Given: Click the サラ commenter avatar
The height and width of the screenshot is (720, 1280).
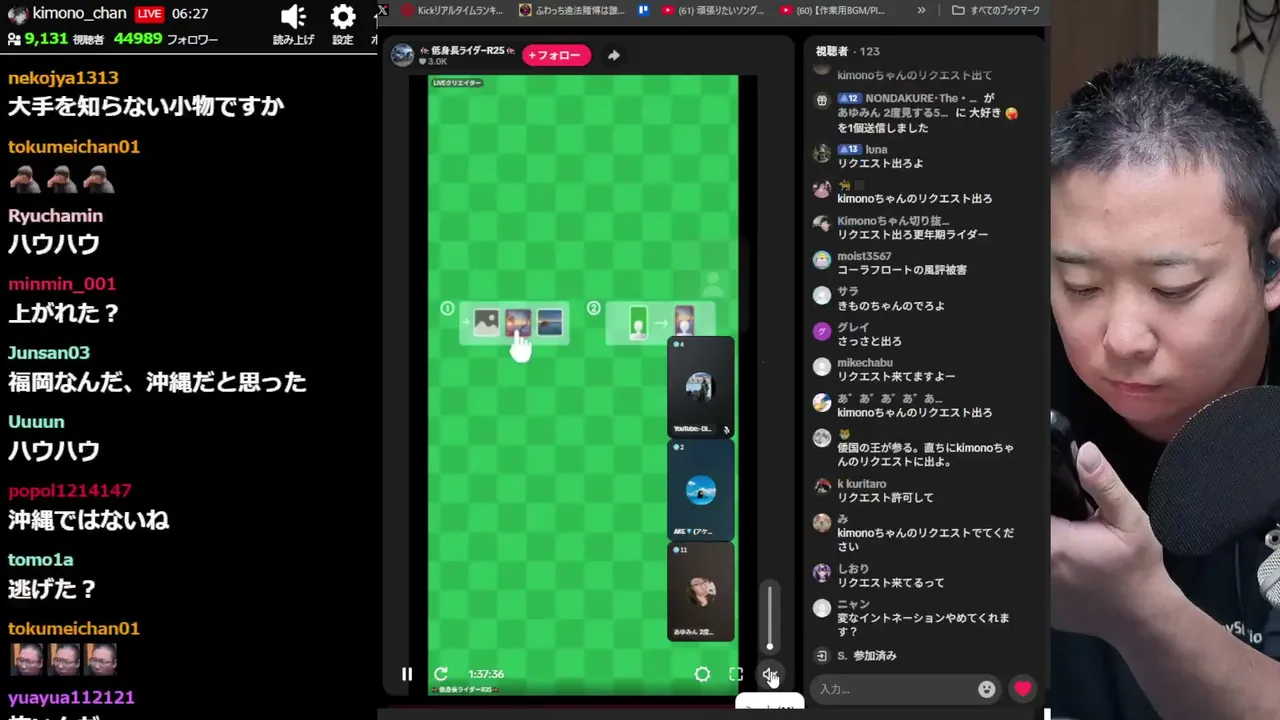Looking at the screenshot, I should click(x=822, y=295).
